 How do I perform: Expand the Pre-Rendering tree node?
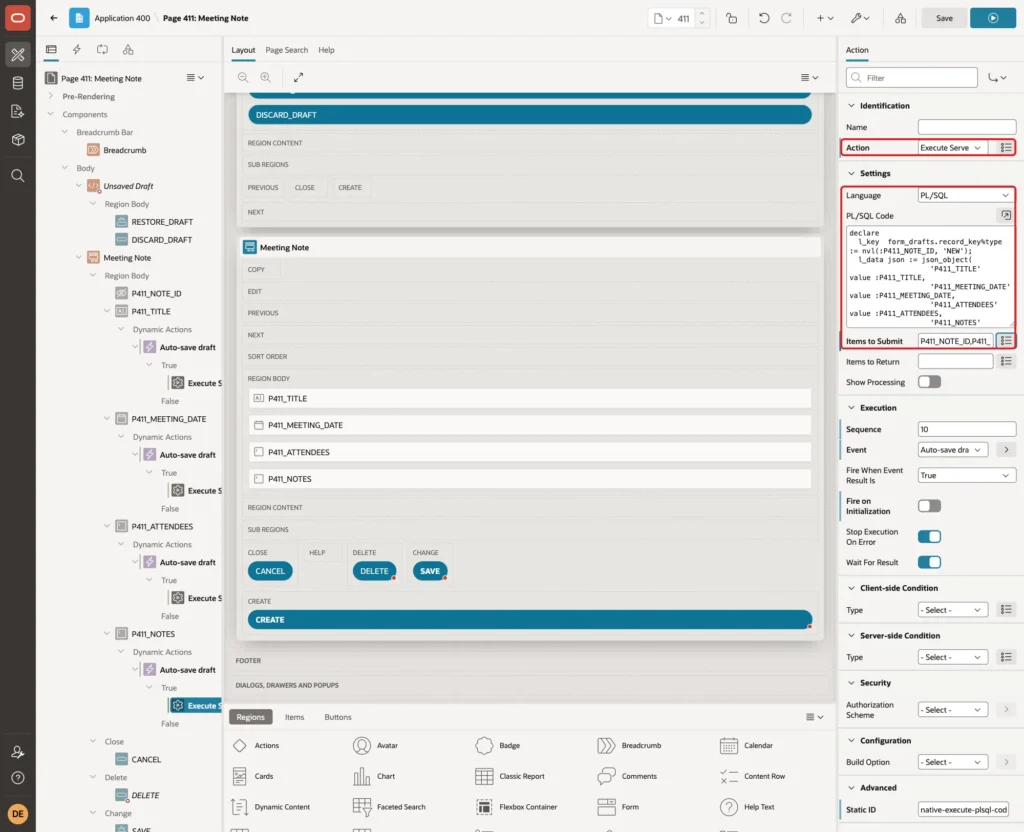(x=51, y=96)
